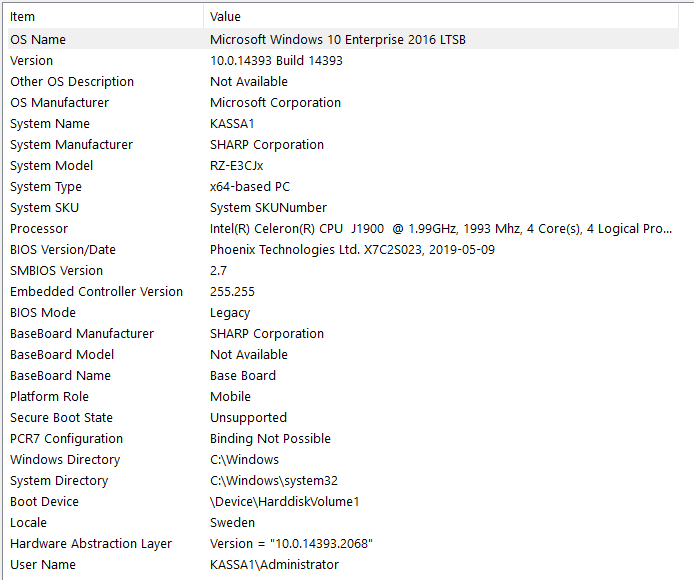
Task: Select the User Name row
Action: 43,565
